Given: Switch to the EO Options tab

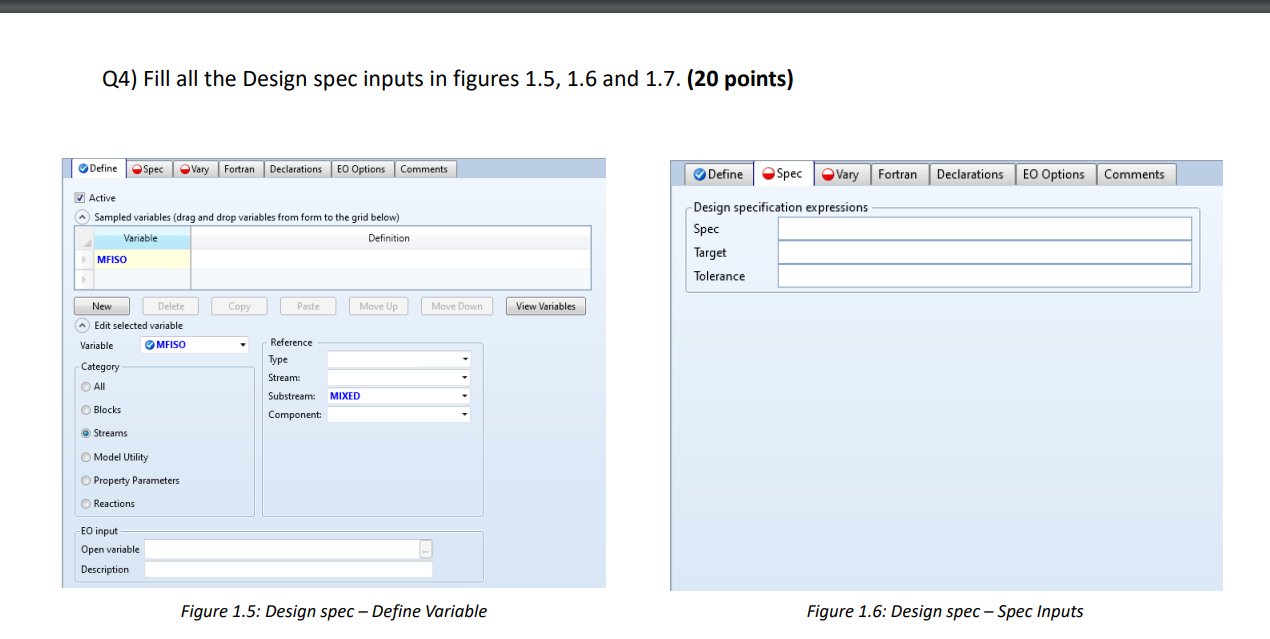Looking at the screenshot, I should 362,168.
